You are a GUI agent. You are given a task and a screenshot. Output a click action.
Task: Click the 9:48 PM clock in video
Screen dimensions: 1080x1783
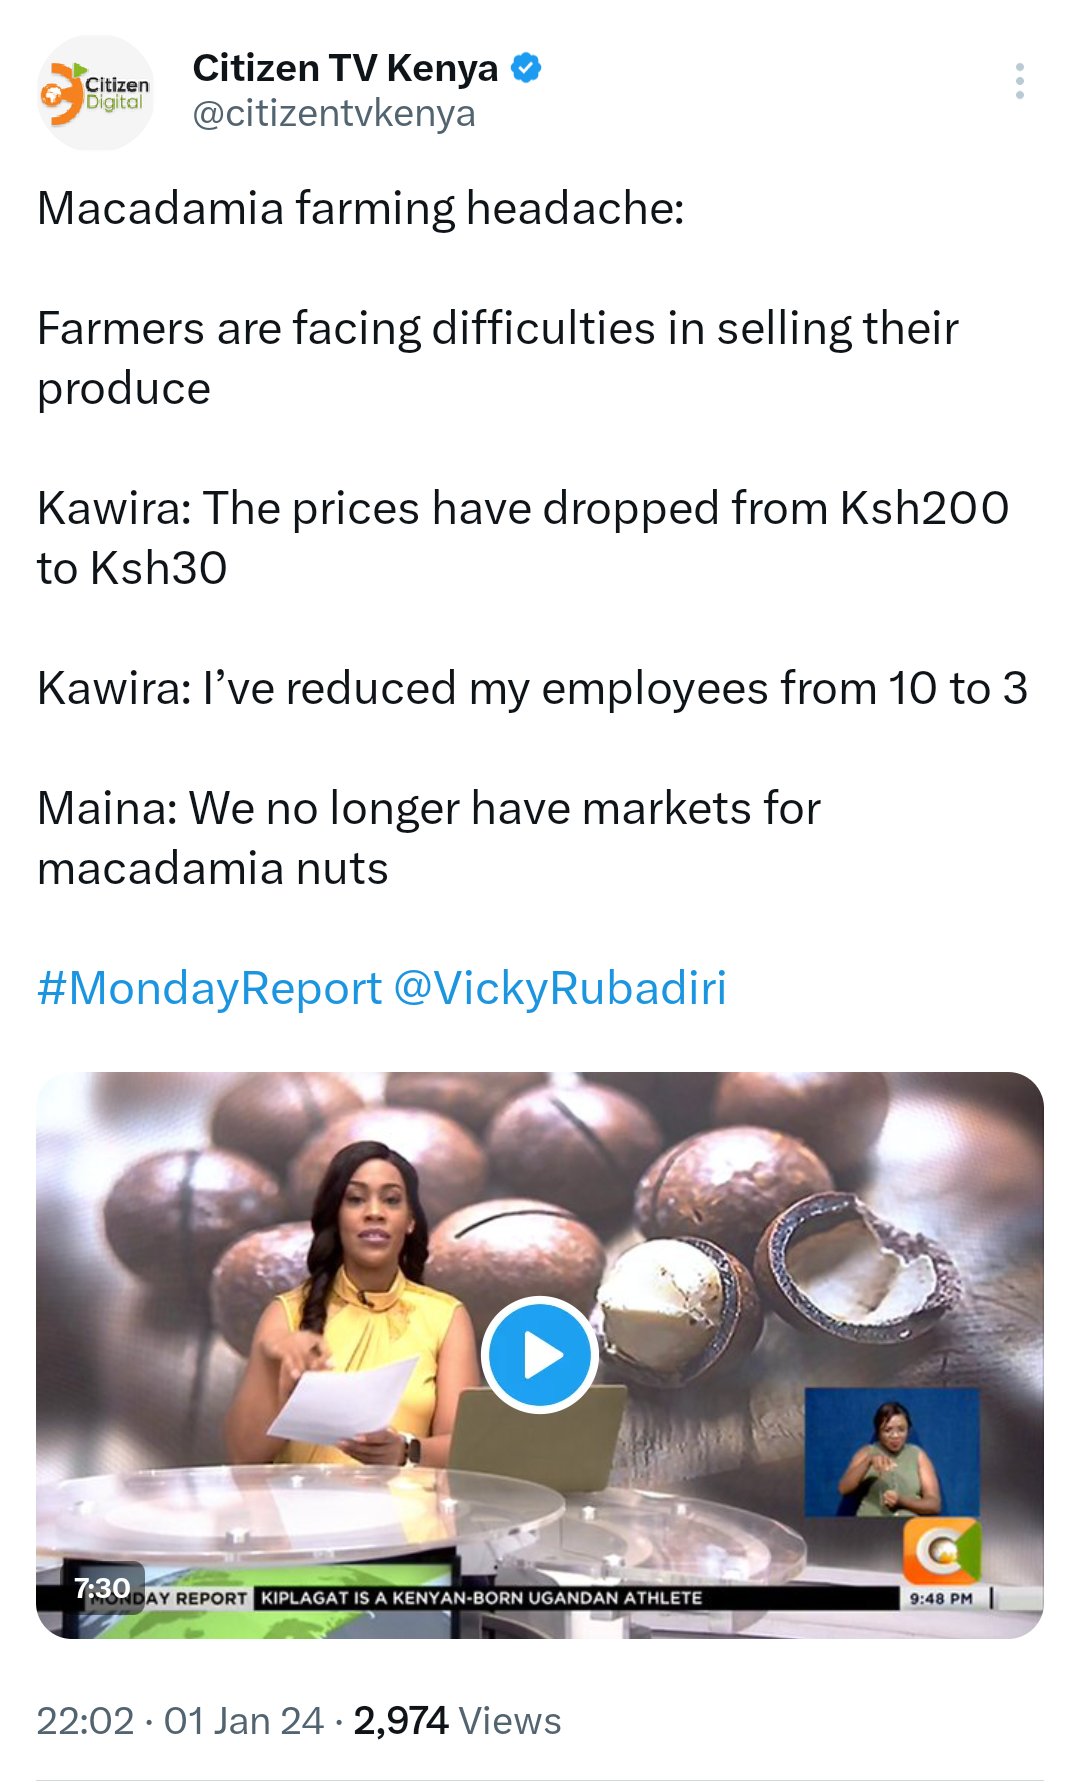940,1598
